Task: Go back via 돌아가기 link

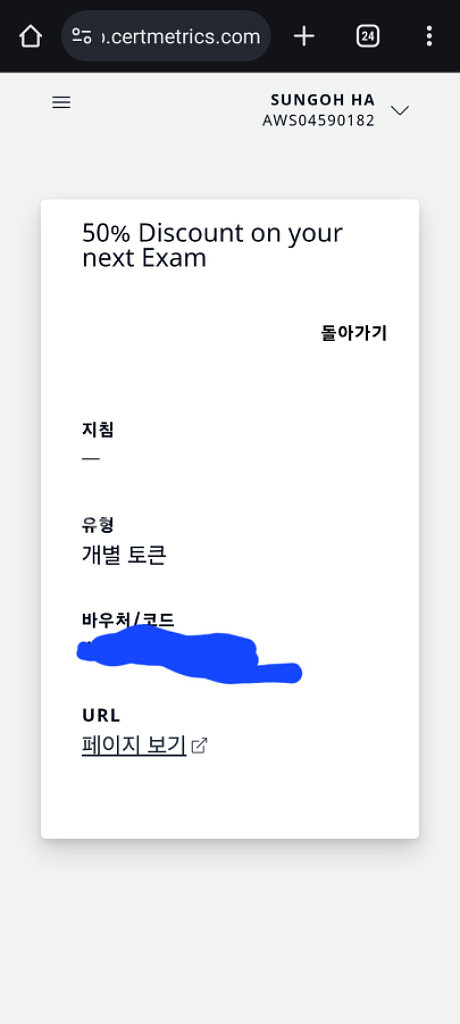Action: [354, 333]
